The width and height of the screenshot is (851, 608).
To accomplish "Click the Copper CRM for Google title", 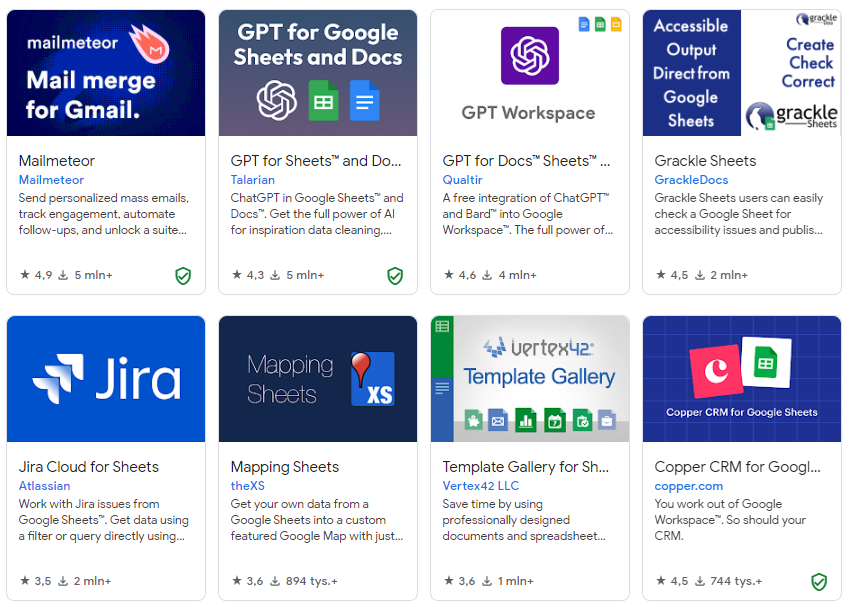I will click(737, 467).
